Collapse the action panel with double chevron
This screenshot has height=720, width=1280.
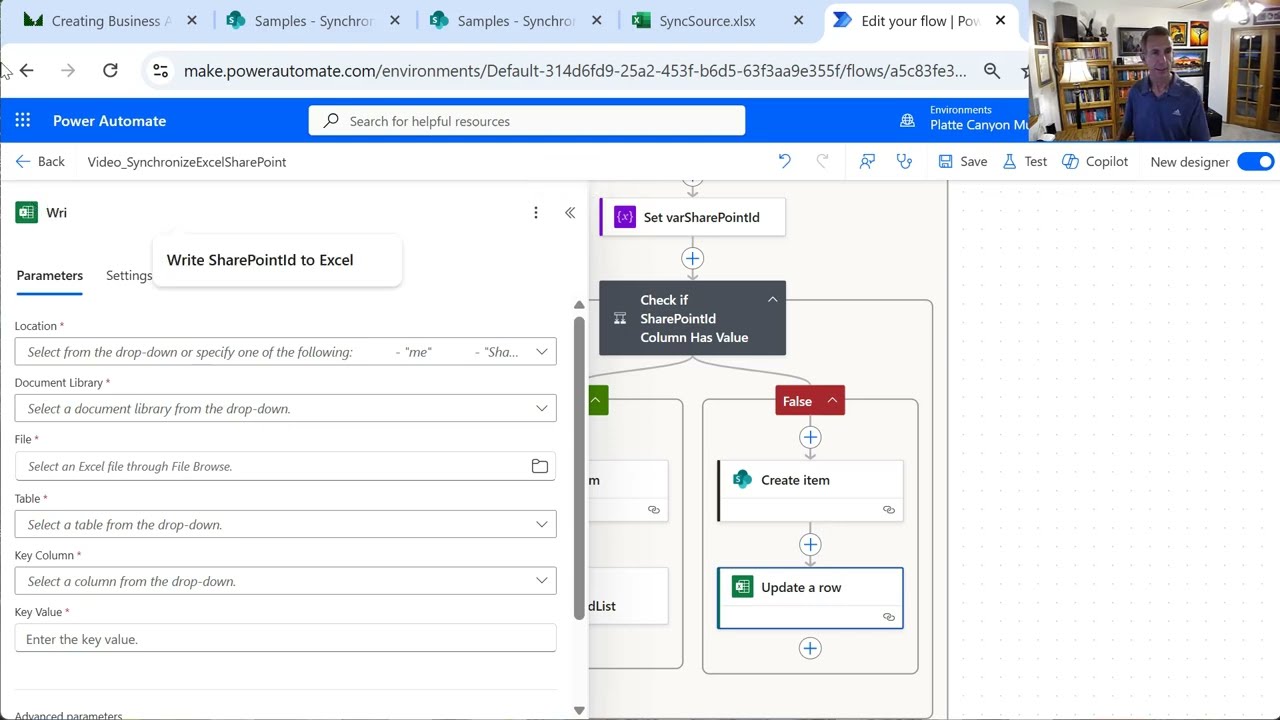pyautogui.click(x=570, y=212)
